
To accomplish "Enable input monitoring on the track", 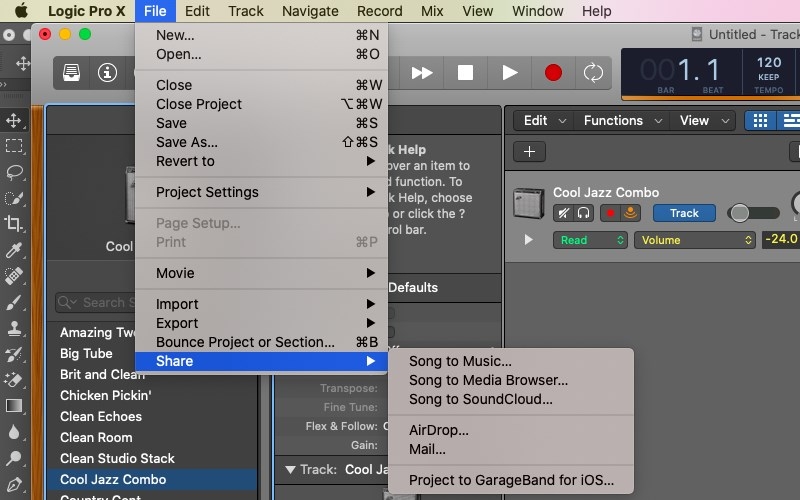I will coord(630,213).
